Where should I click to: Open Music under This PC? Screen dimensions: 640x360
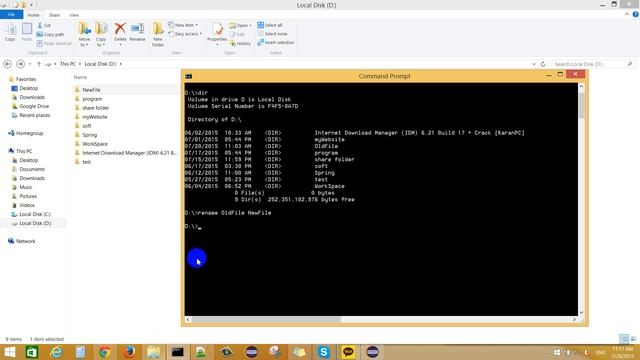[26, 187]
